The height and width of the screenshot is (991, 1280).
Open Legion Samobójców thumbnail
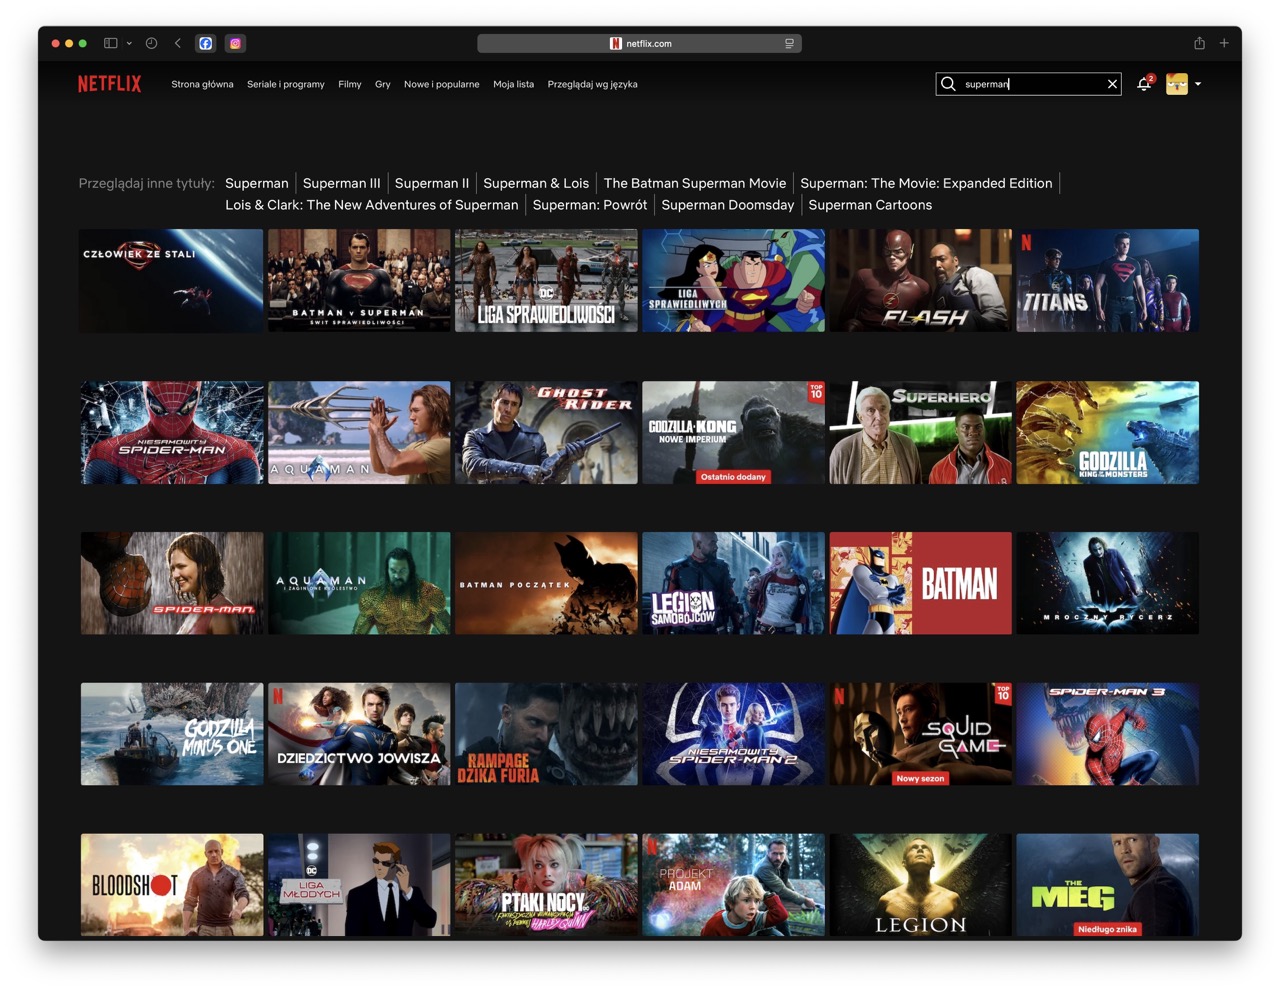[733, 583]
